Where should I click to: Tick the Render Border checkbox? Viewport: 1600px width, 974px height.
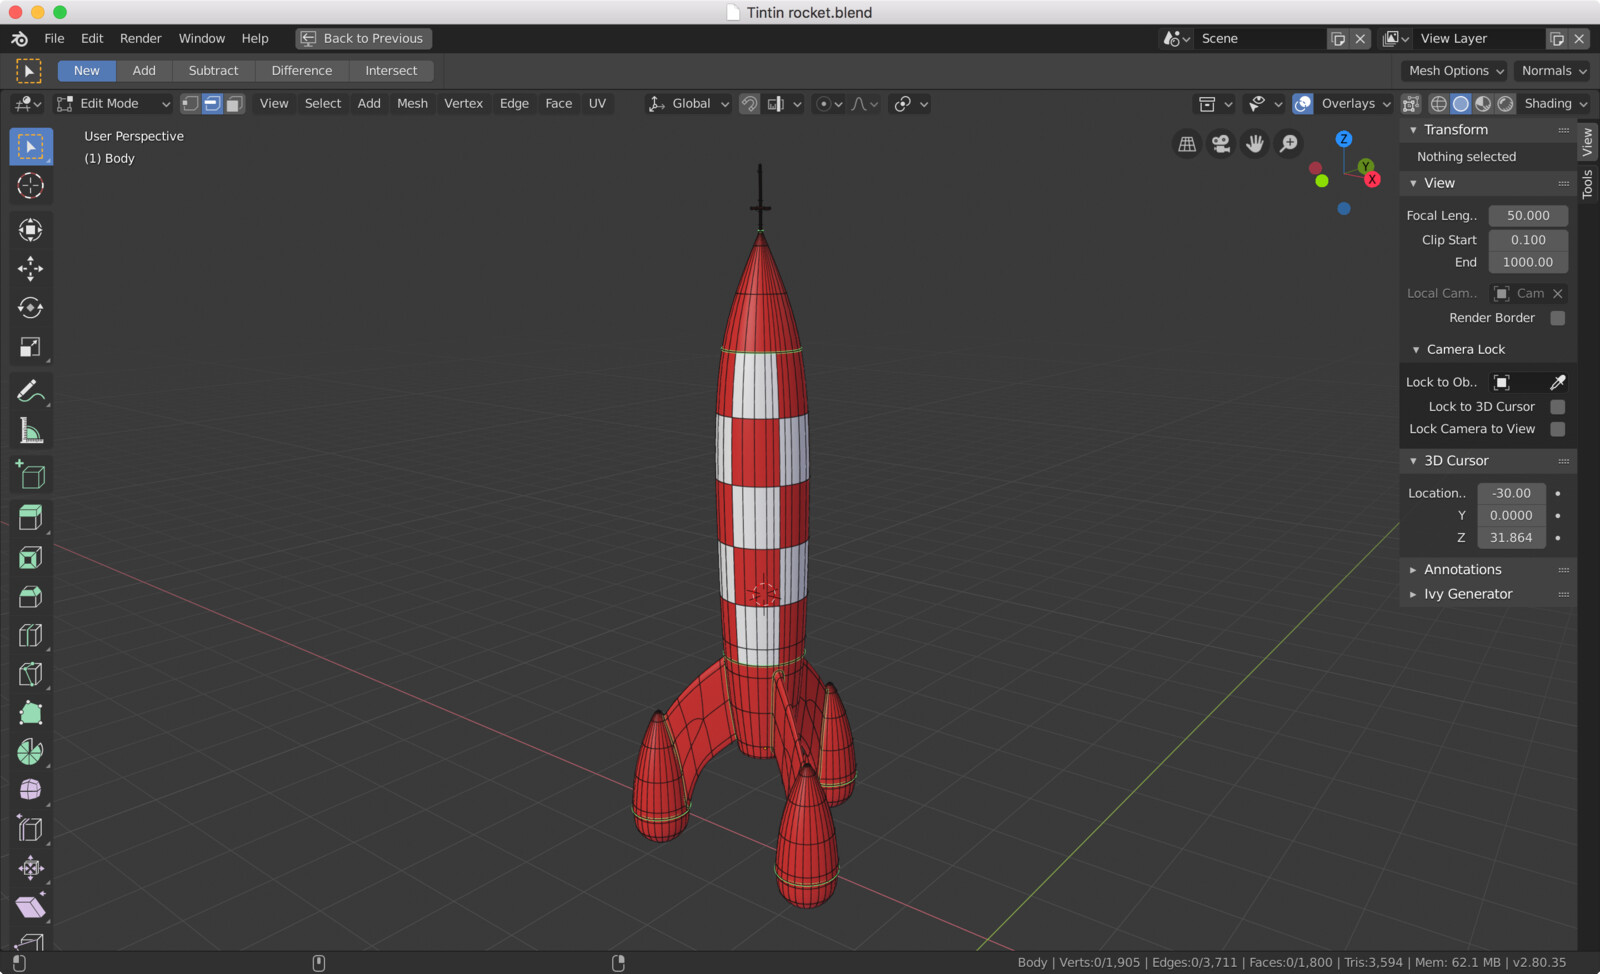pos(1557,318)
